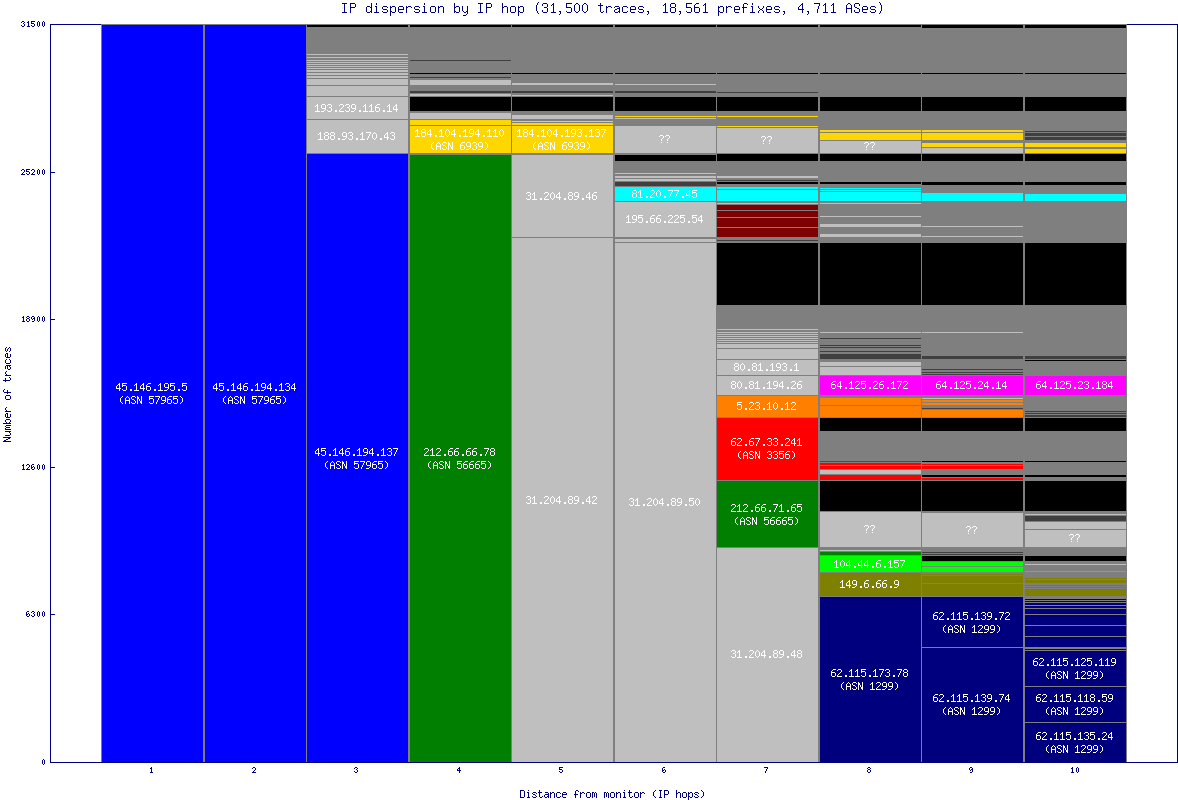This screenshot has width=1178, height=800.
Task: Click the chart title text
Action: 612,8
